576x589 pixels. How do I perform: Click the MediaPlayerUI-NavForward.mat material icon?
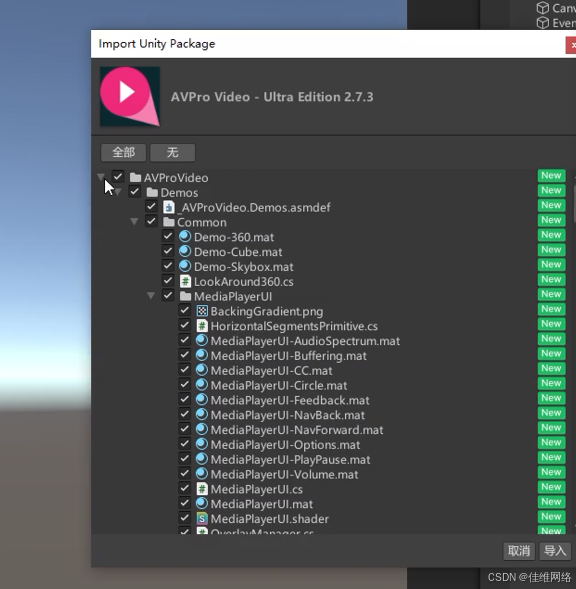pyautogui.click(x=202, y=429)
